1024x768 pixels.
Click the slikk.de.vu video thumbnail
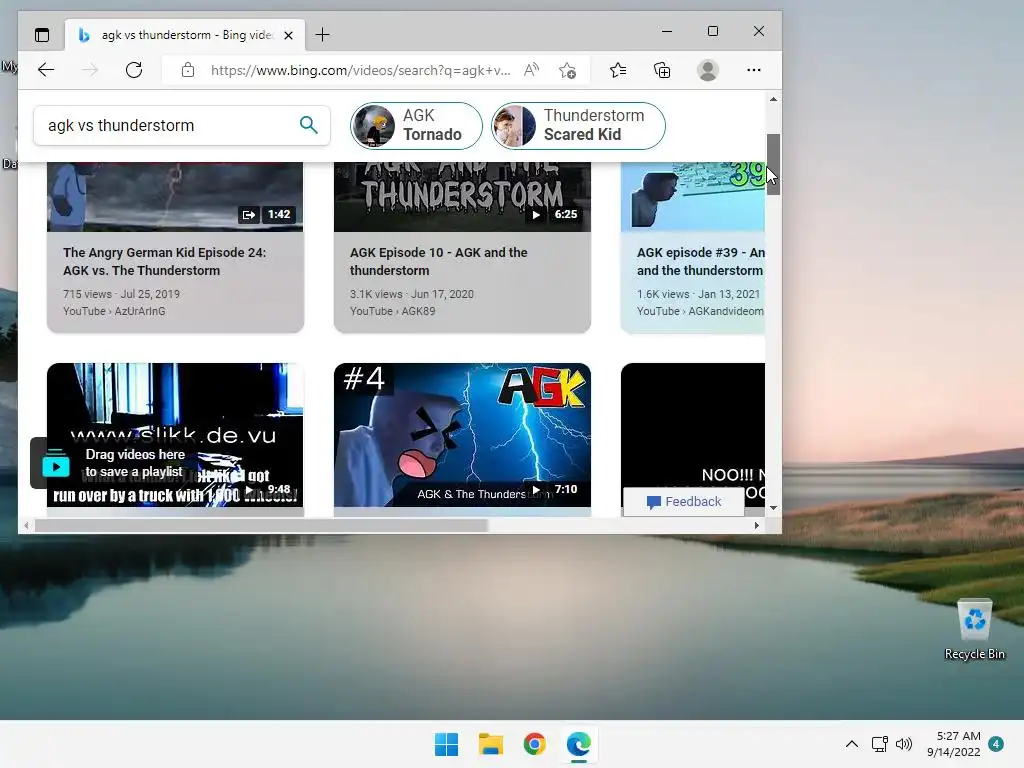[x=175, y=435]
